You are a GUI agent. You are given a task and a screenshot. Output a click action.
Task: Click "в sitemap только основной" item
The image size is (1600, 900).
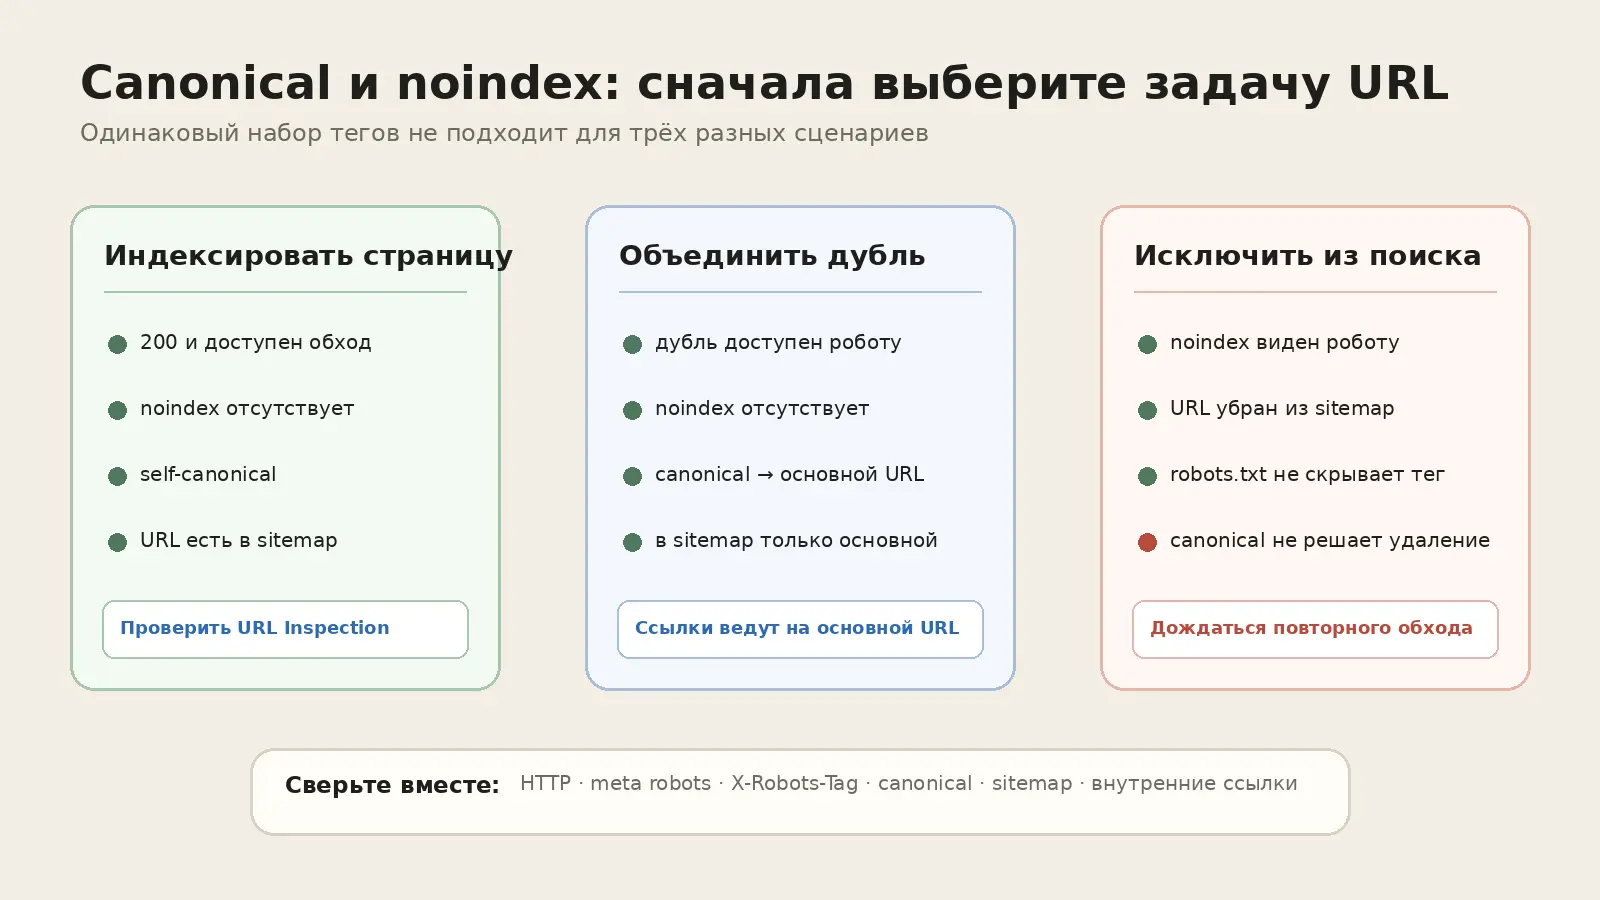pos(780,541)
